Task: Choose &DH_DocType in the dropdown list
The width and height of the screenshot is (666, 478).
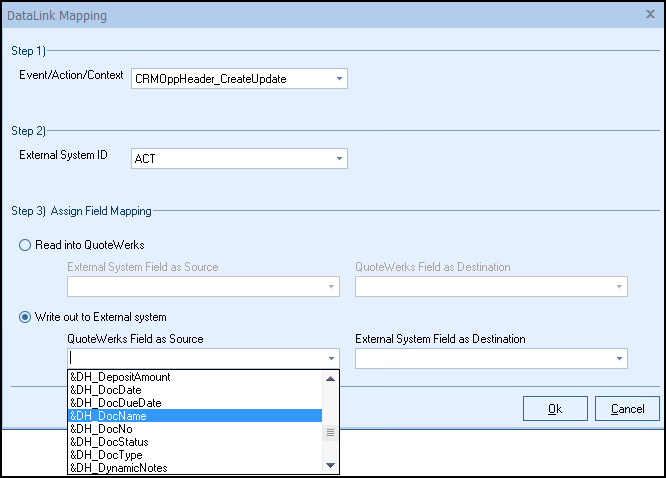Action: [106, 455]
